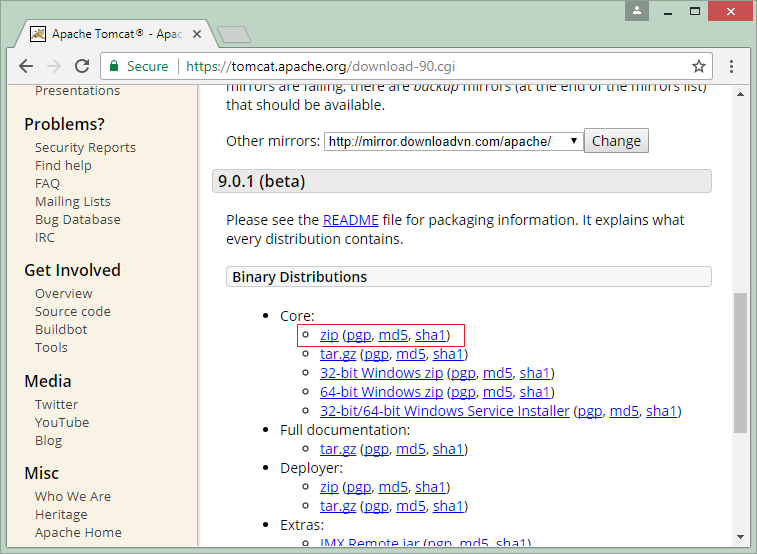This screenshot has width=757, height=554.
Task: Open the sha1 link for Core zip
Action: [x=430, y=335]
